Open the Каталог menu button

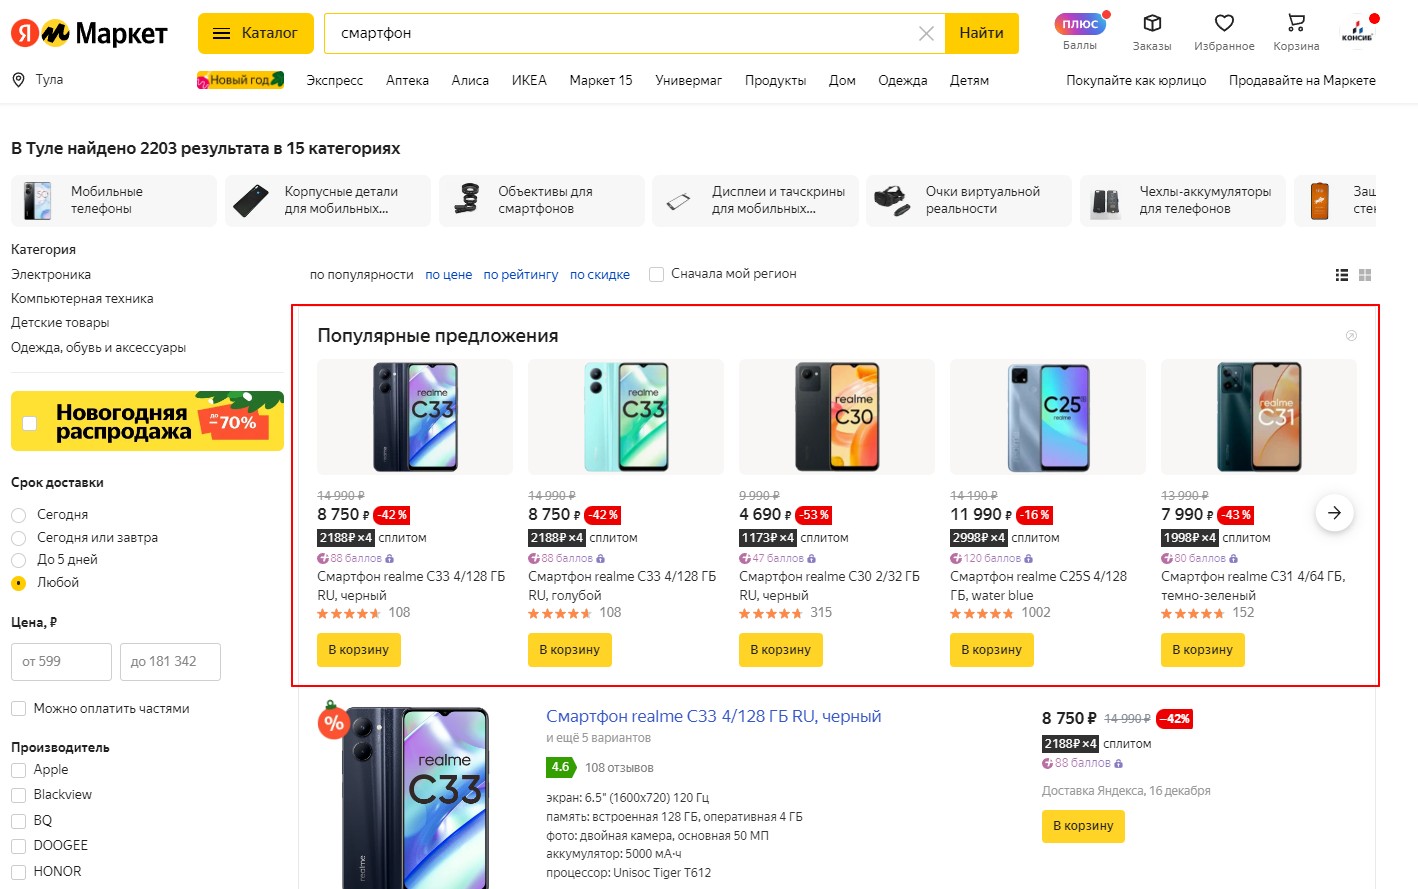click(256, 33)
